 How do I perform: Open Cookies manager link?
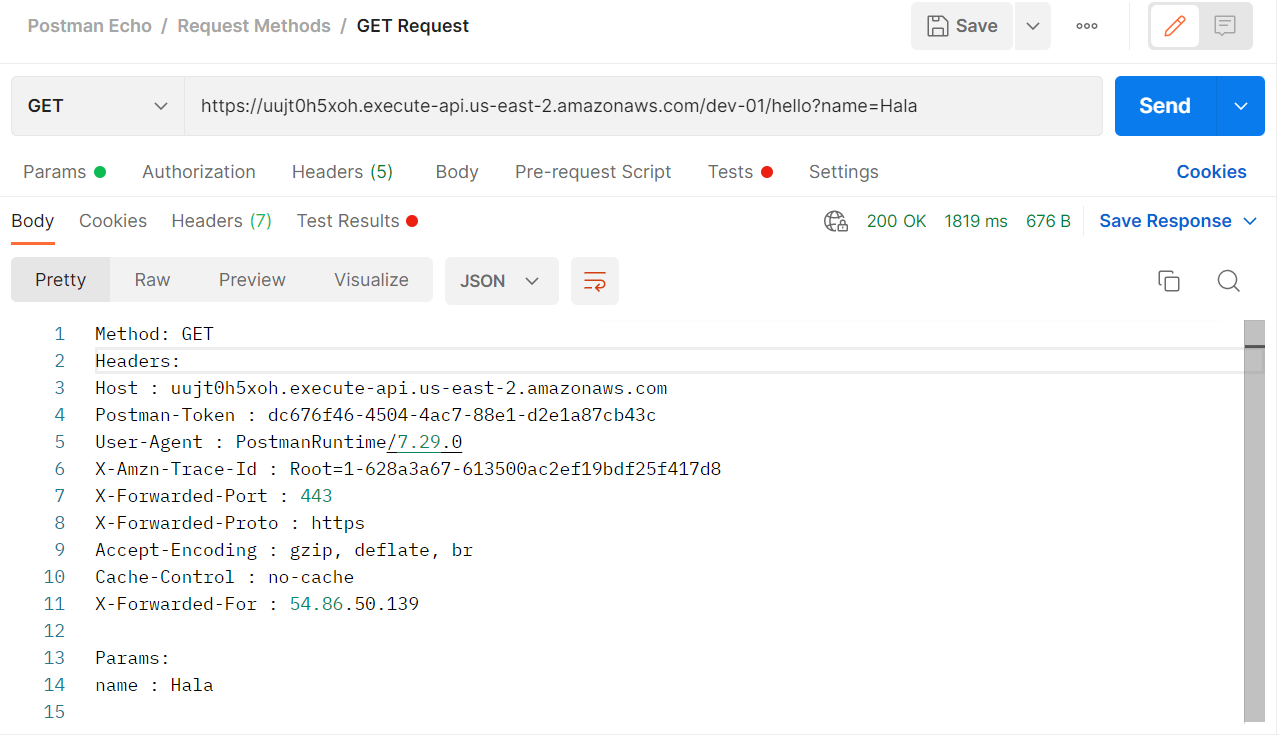click(1211, 171)
